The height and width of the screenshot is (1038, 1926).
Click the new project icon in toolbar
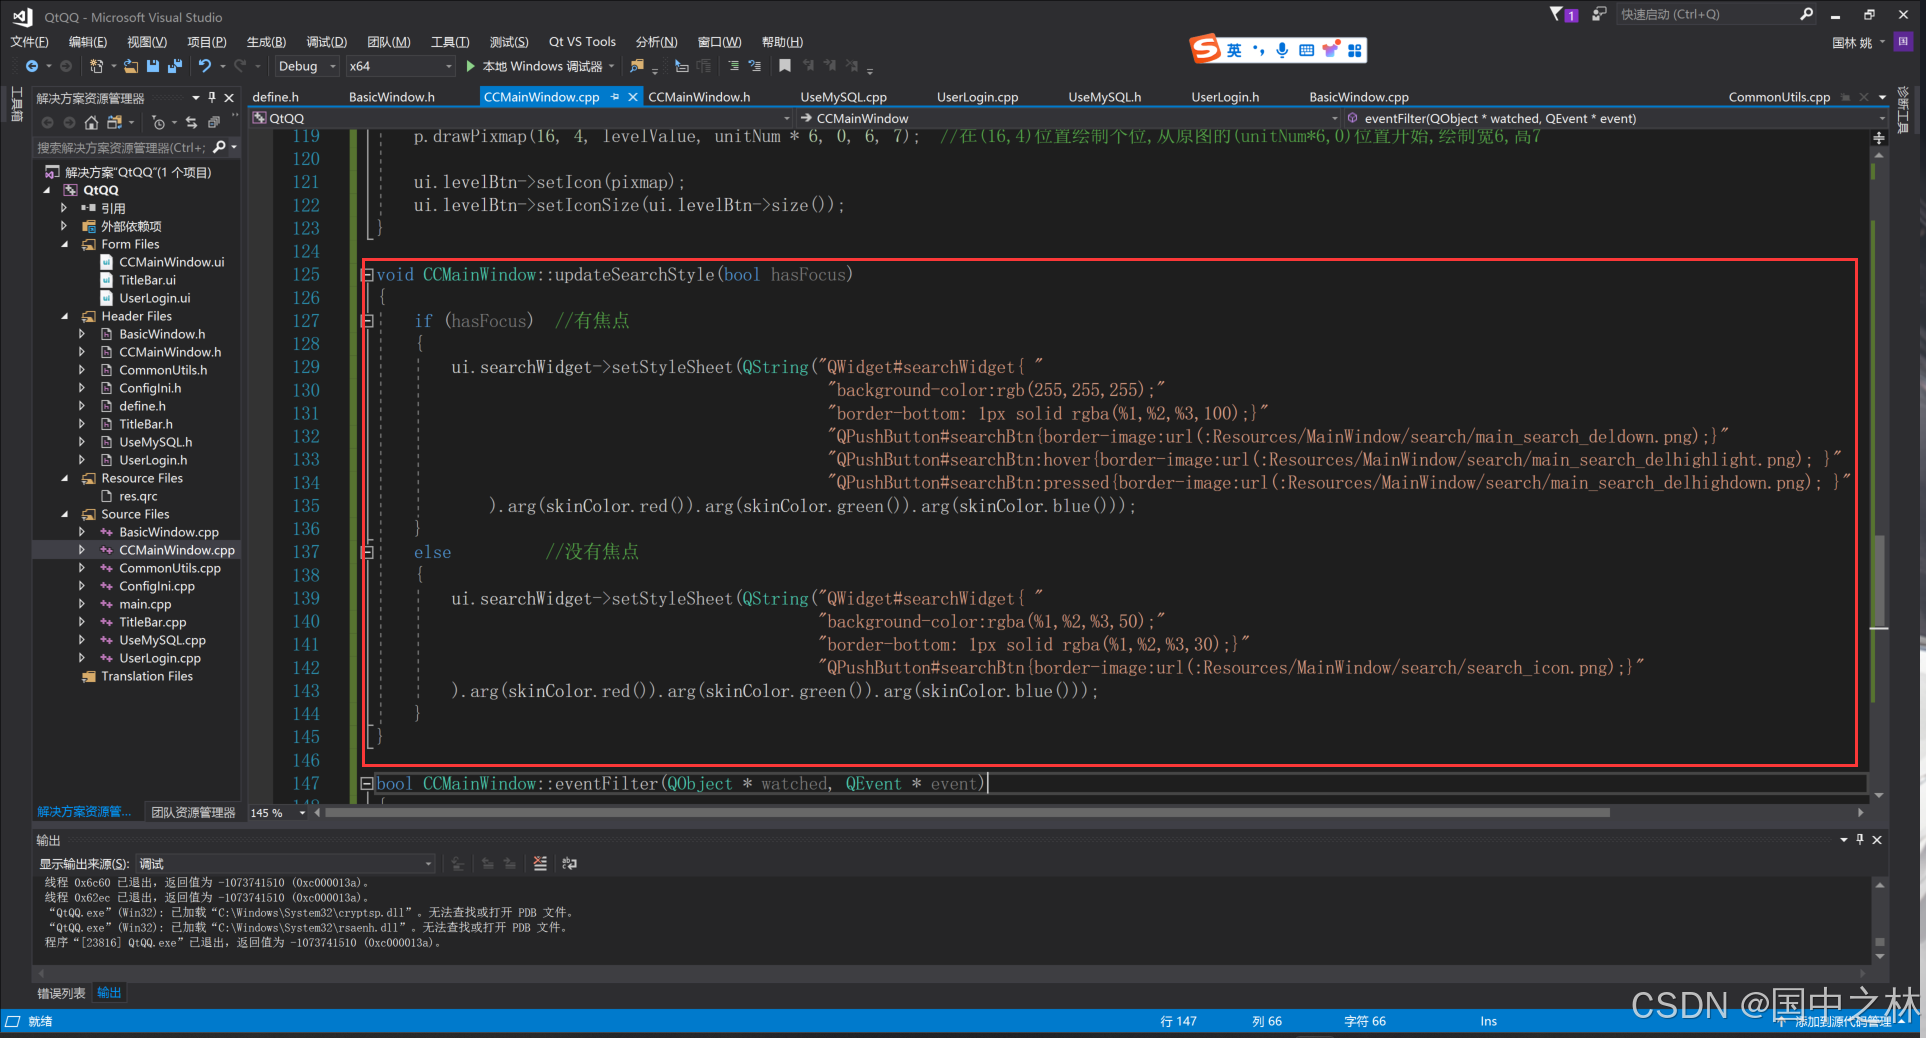[96, 66]
